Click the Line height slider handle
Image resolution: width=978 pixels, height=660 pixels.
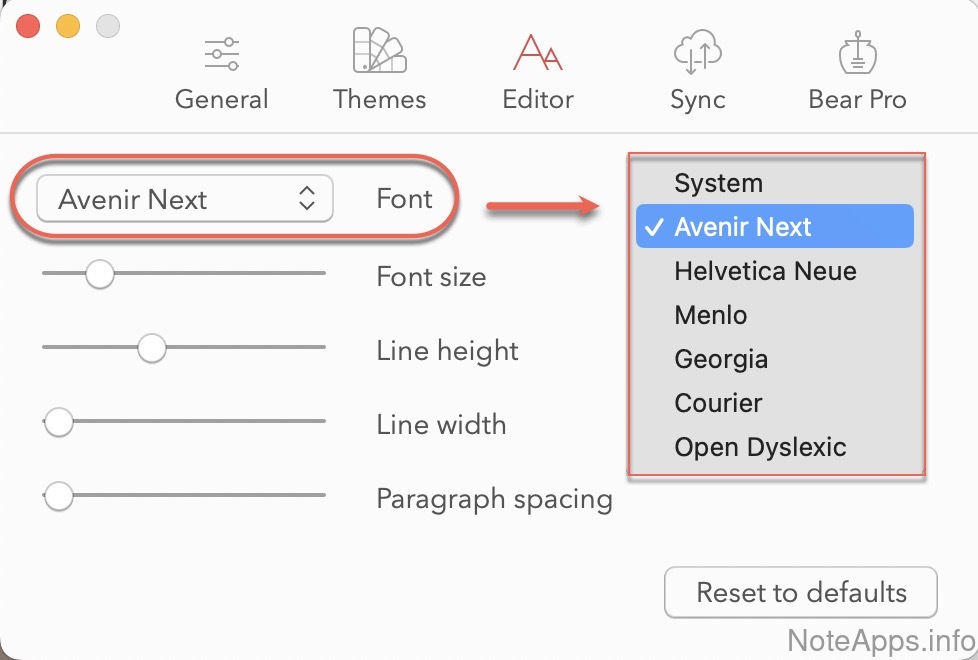[152, 348]
